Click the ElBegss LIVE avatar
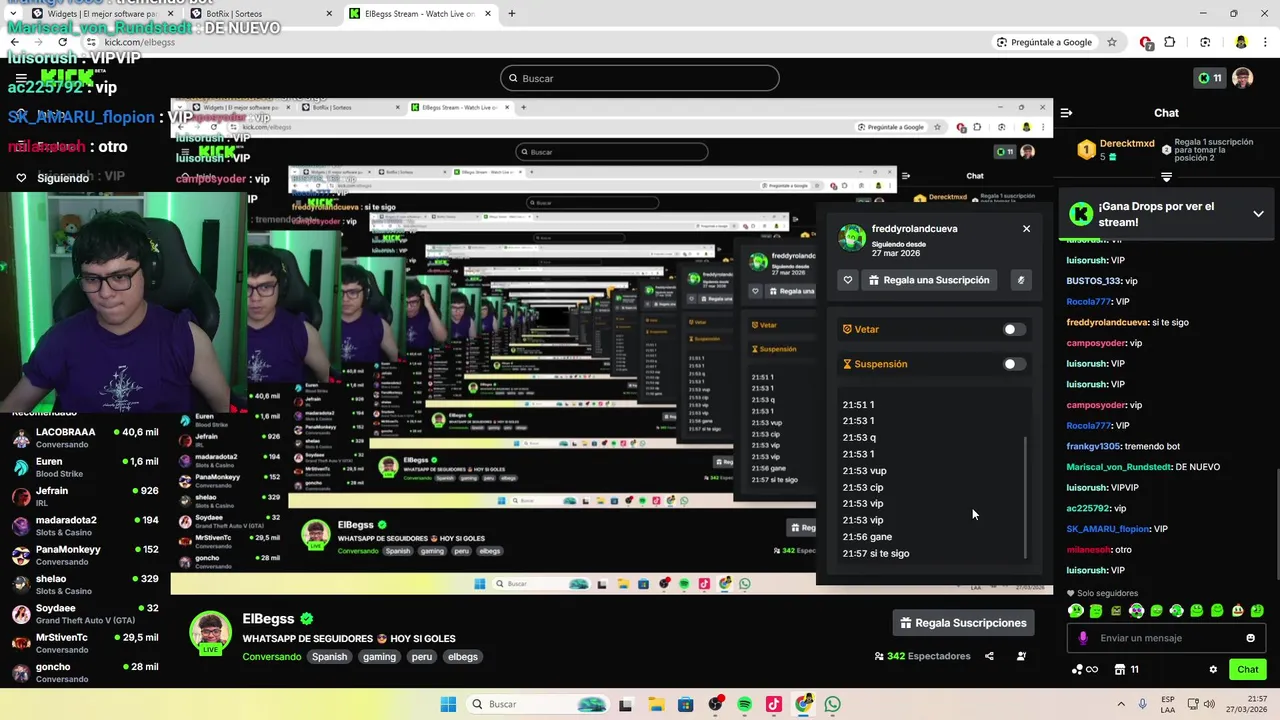The height and width of the screenshot is (720, 1280). 210,633
